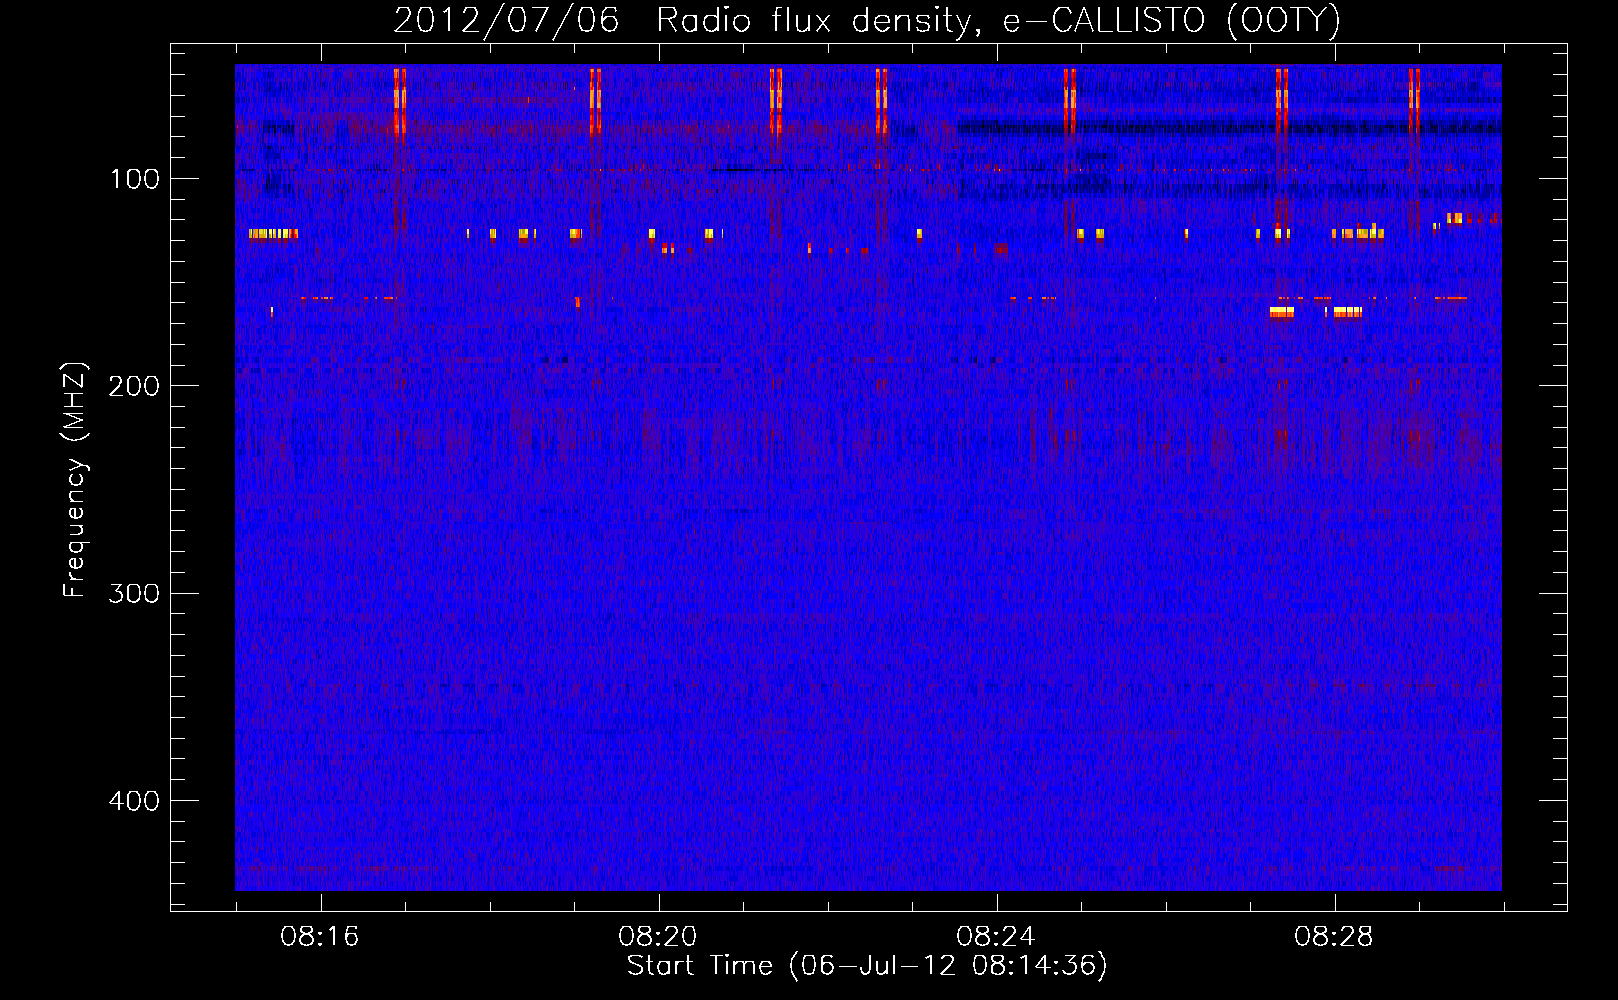Viewport: 1618px width, 1000px height.
Task: Click the 08:20 time tick label
Action: tap(658, 937)
